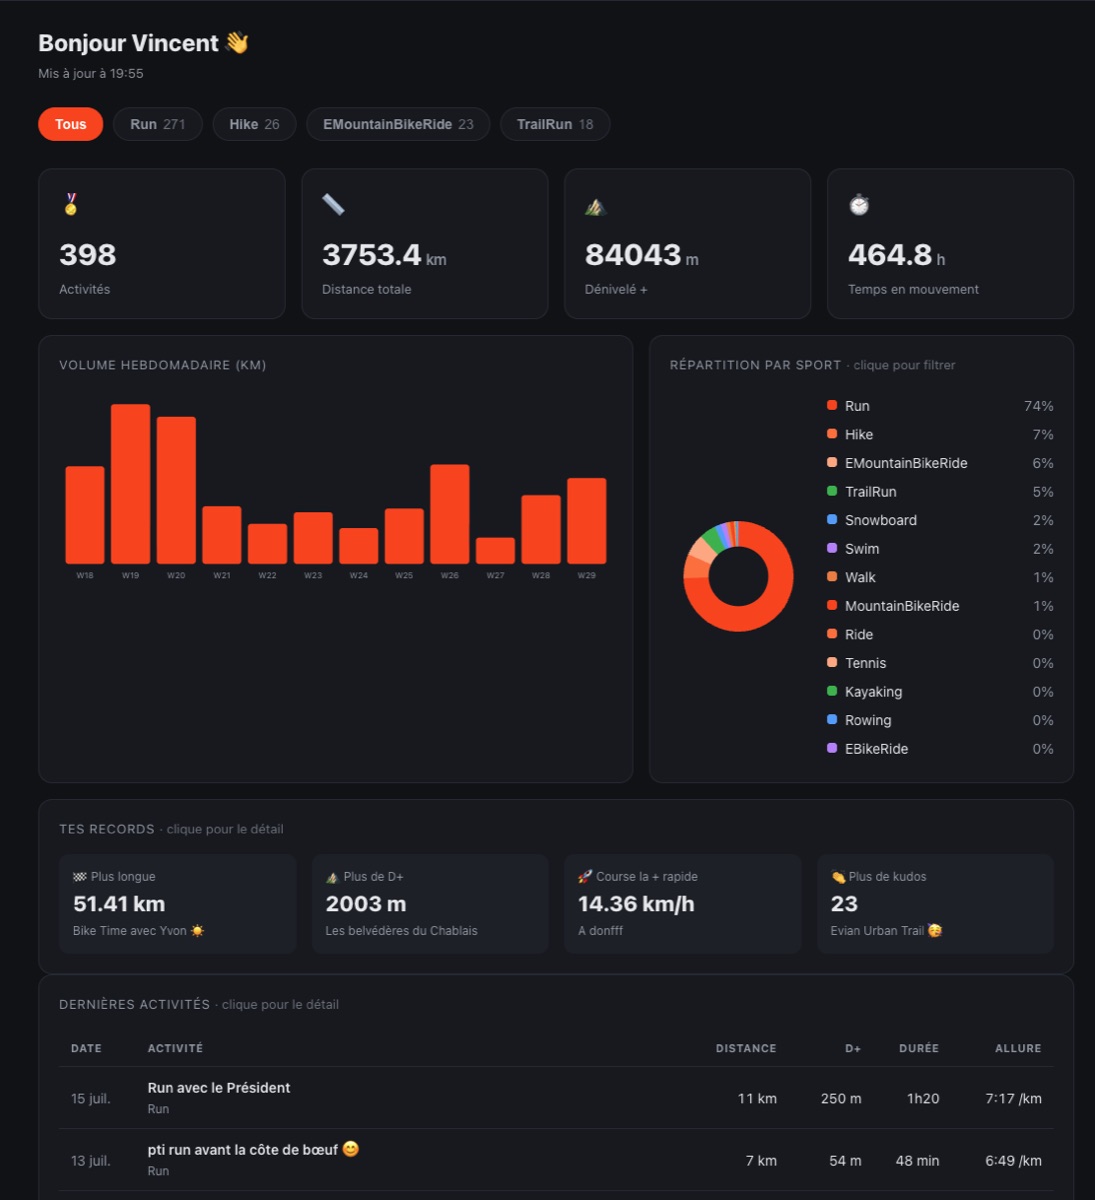
Task: Click the Mis à jour à 19:55 text
Action: coord(91,73)
